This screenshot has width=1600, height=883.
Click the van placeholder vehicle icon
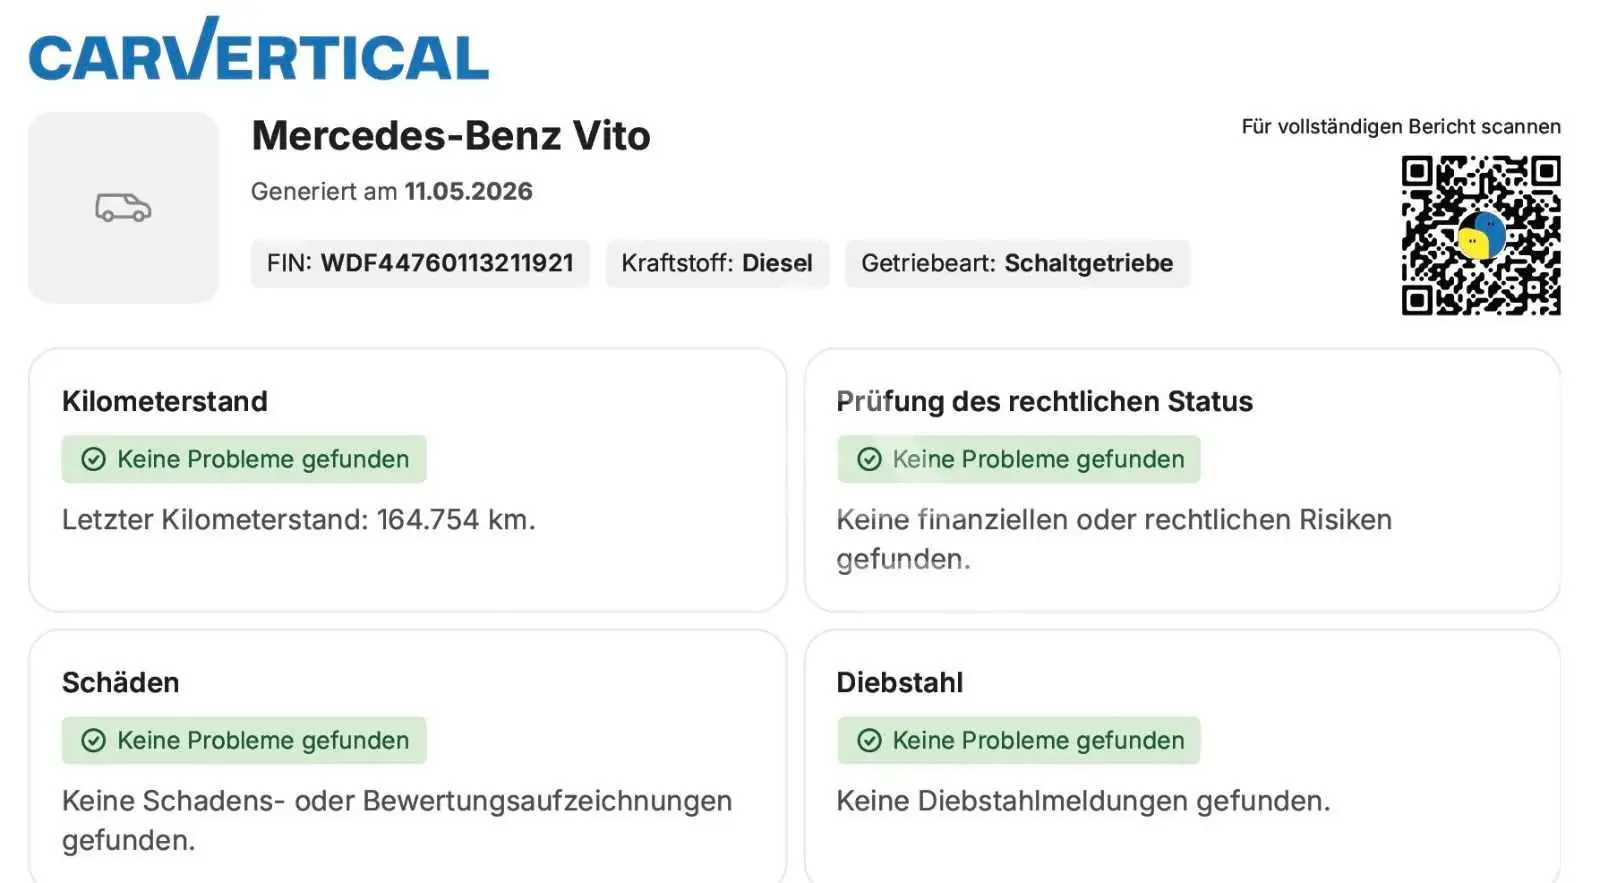[123, 207]
